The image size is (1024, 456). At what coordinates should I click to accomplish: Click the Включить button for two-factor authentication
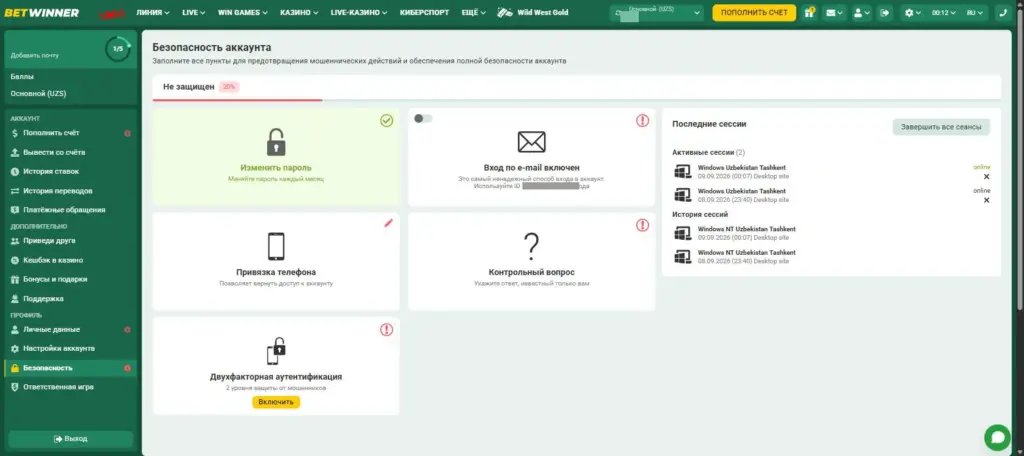(x=276, y=402)
